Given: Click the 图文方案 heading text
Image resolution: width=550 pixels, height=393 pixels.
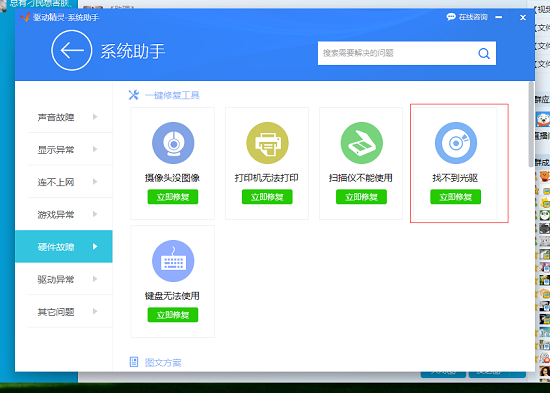Looking at the screenshot, I should coord(163,362).
